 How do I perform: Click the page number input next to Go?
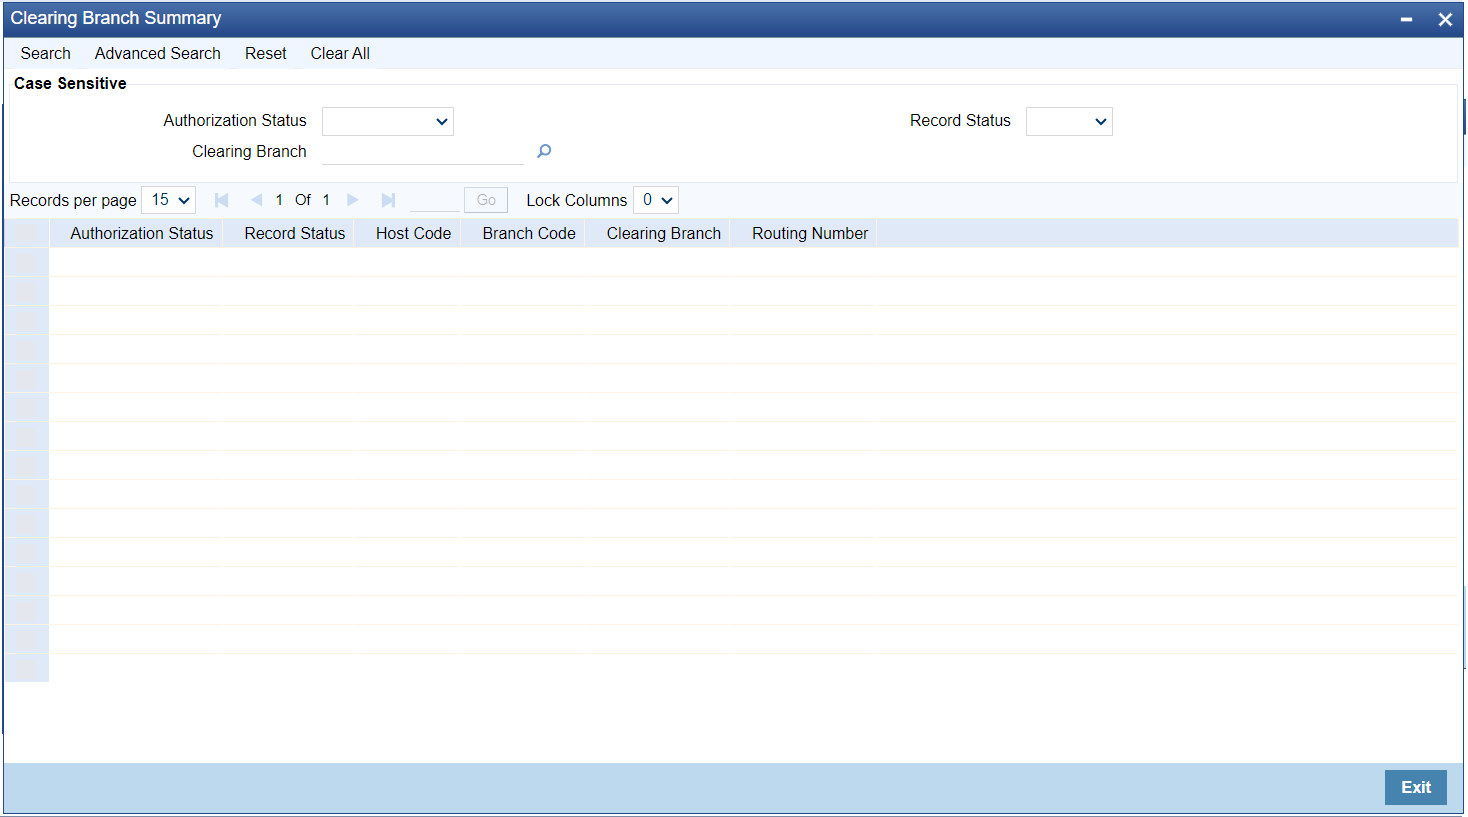click(435, 200)
